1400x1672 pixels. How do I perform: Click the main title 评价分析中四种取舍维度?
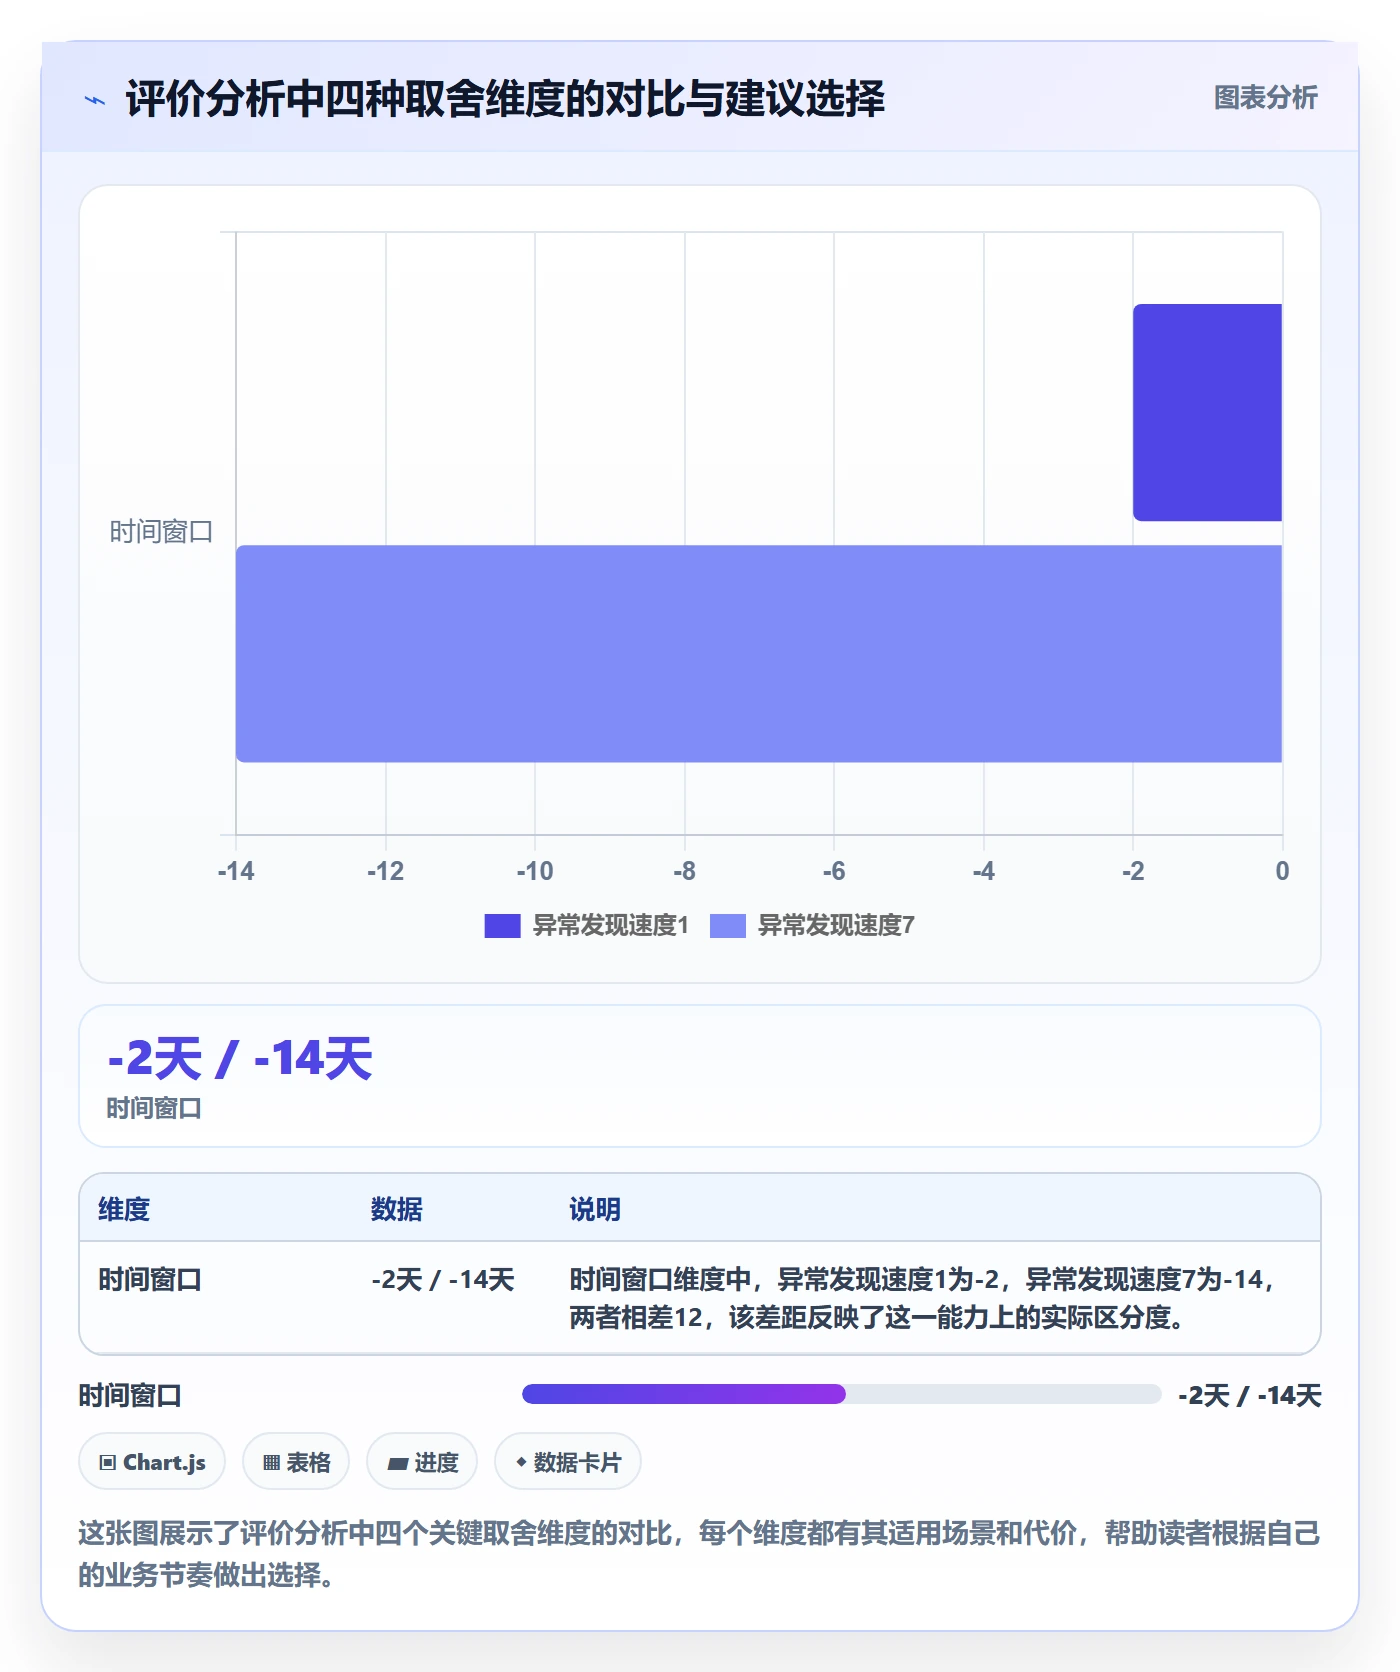[x=505, y=99]
